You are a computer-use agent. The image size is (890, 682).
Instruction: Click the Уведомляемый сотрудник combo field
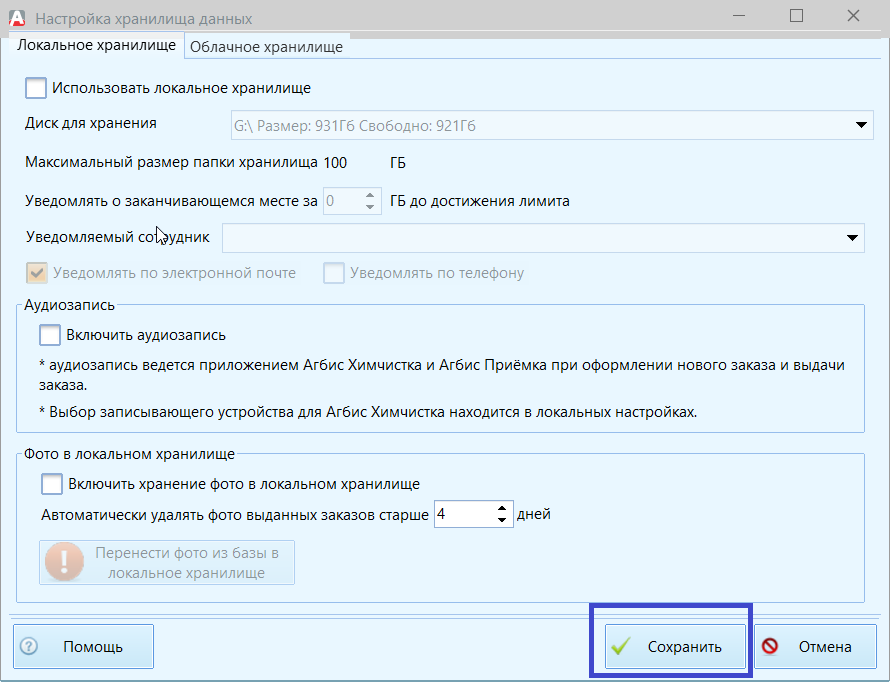tap(543, 238)
